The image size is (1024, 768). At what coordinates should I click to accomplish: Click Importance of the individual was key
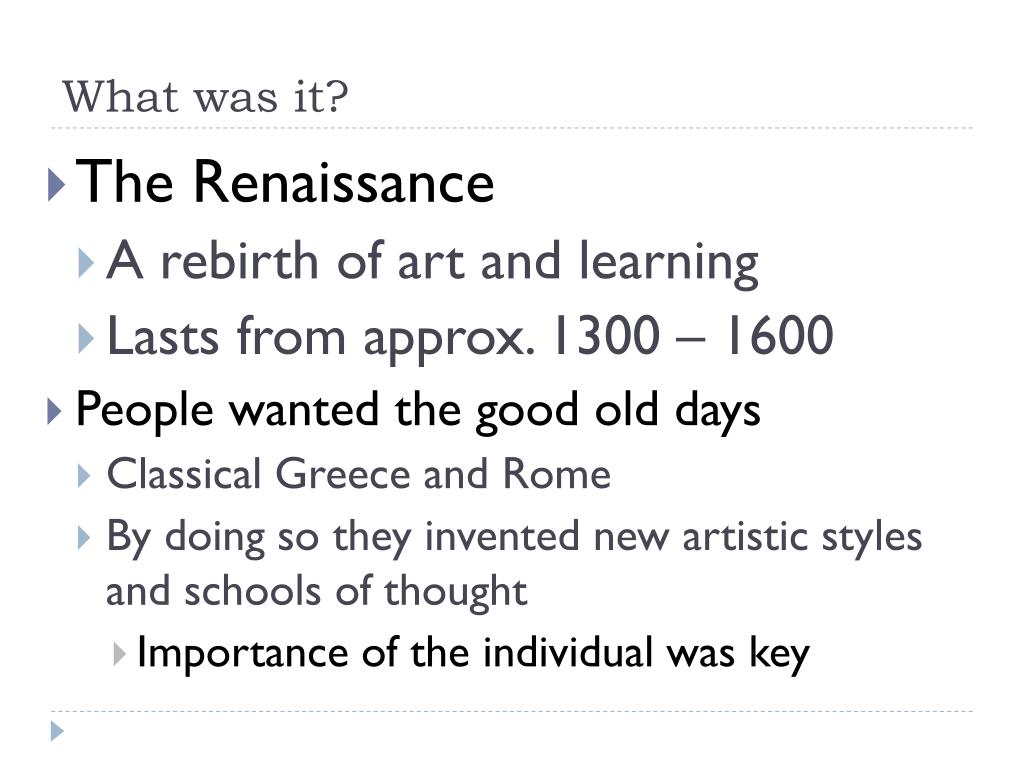pos(473,653)
